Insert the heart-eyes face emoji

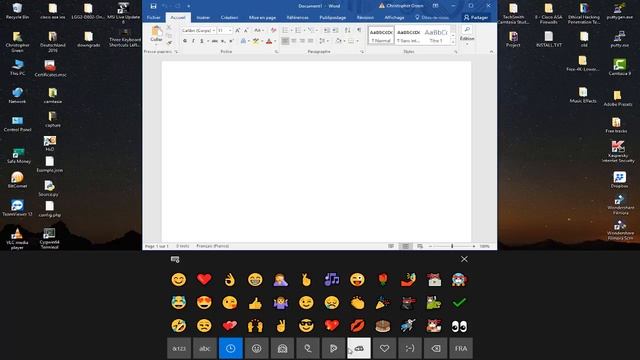204,303
